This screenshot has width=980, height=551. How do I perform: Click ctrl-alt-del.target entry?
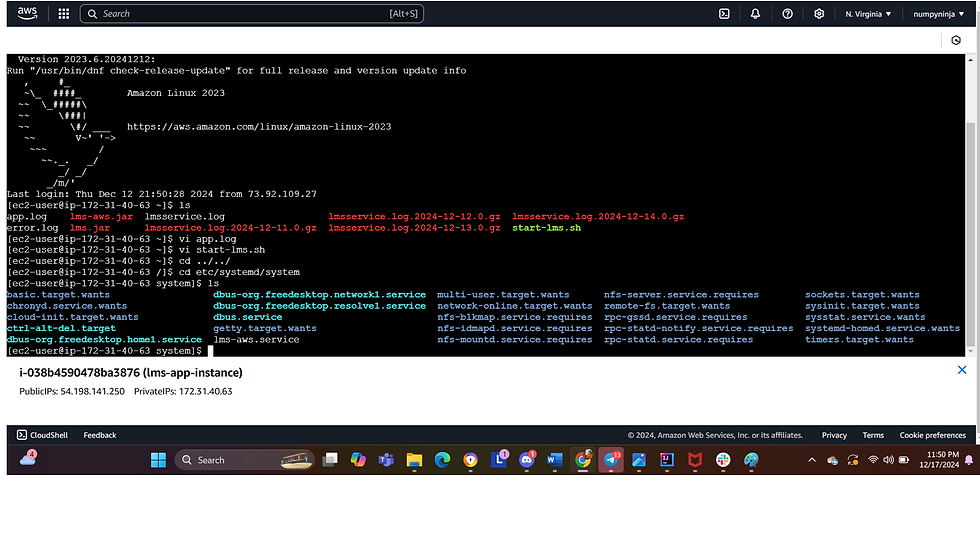pos(61,328)
